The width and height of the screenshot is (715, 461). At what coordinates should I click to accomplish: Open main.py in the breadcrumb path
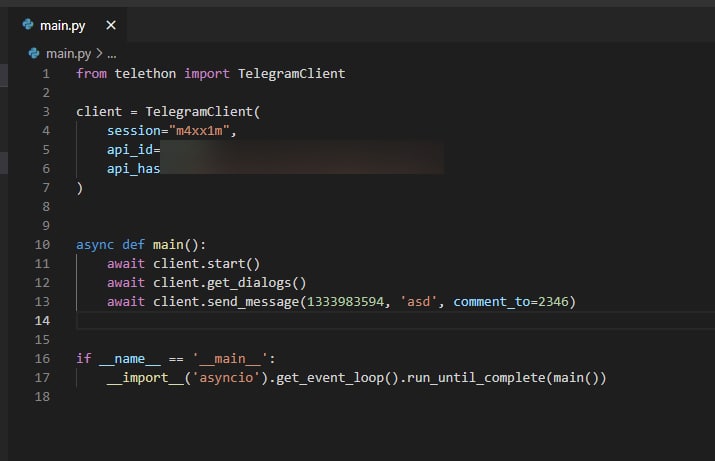pyautogui.click(x=68, y=54)
